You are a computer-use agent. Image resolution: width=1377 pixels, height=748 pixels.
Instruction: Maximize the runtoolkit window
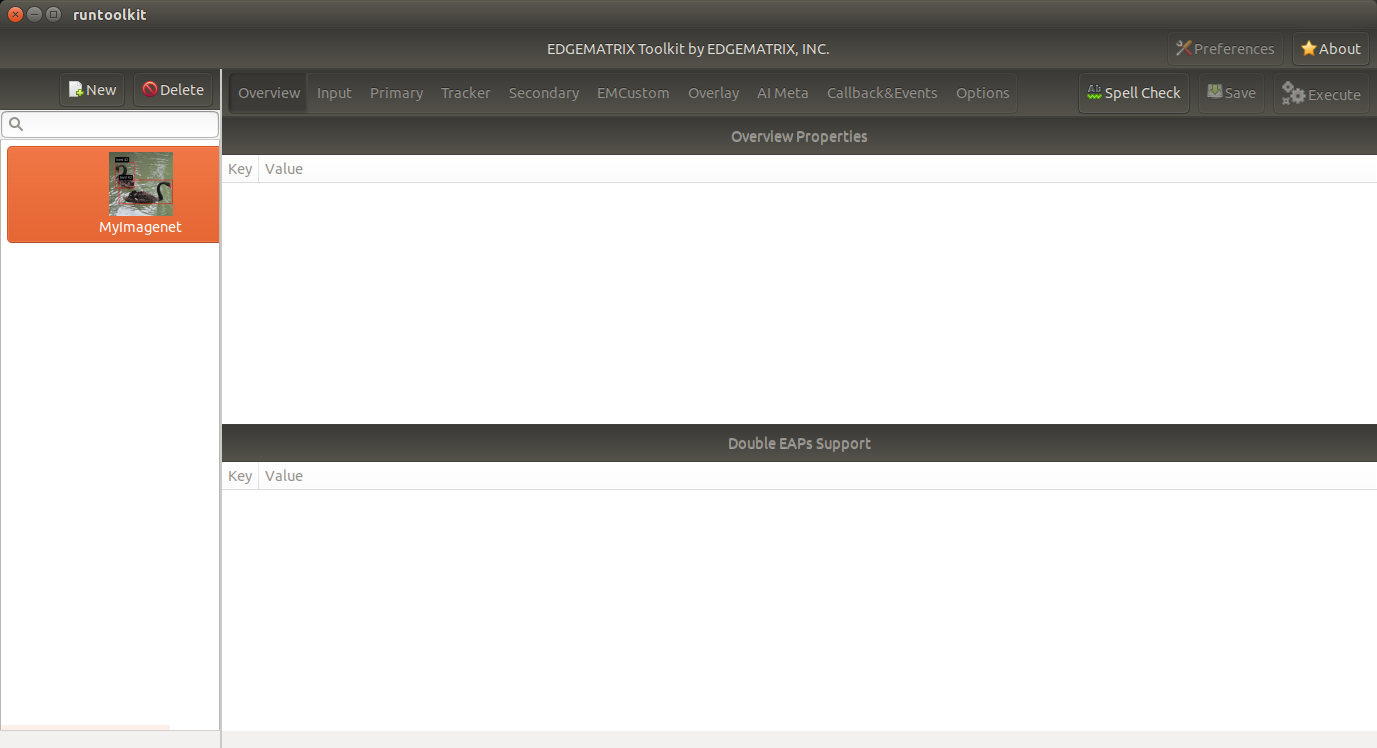tap(53, 15)
